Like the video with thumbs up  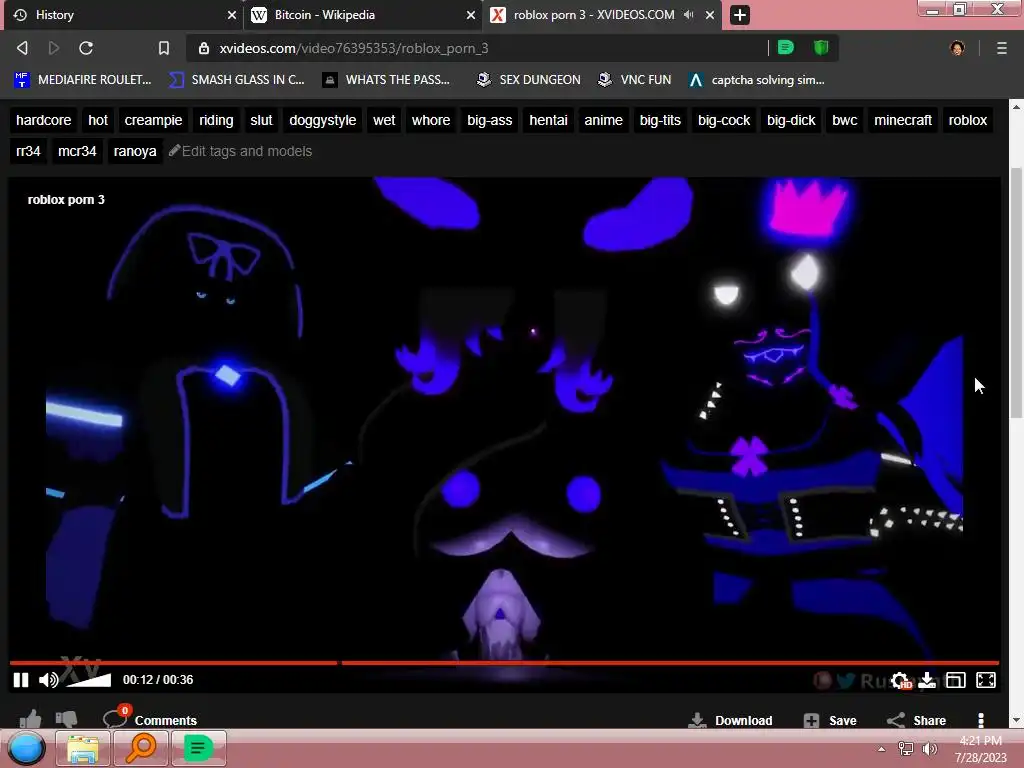[x=30, y=719]
